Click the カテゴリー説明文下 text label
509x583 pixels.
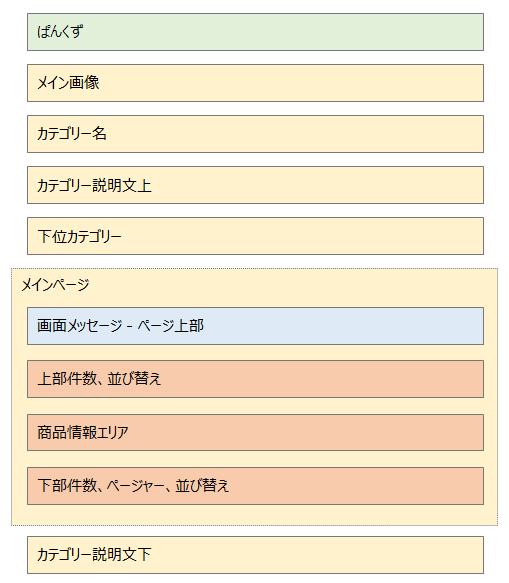pyautogui.click(x=94, y=554)
